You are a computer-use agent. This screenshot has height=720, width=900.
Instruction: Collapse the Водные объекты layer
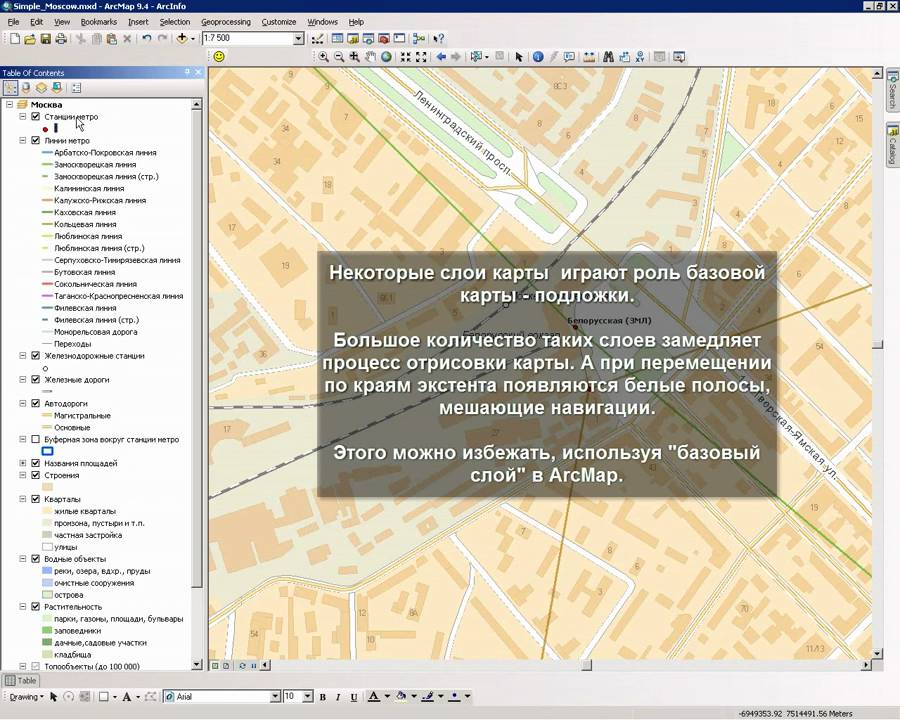tap(22, 559)
